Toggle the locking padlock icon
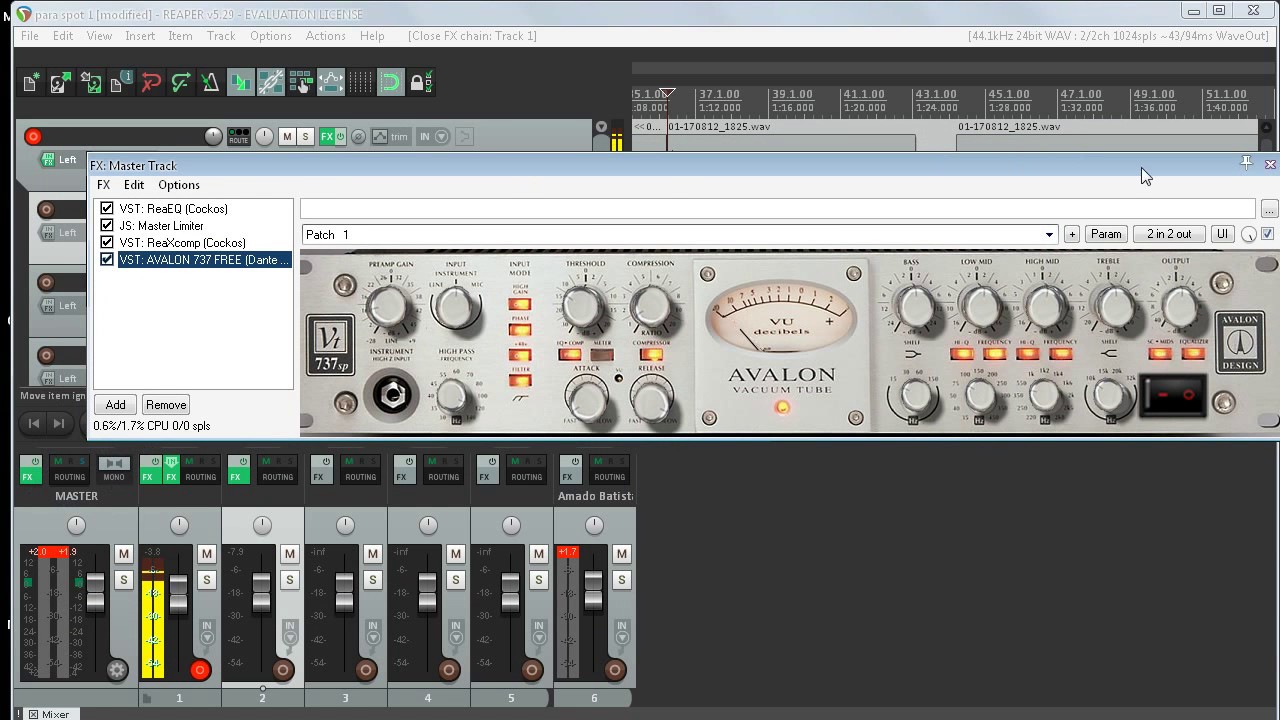The image size is (1280, 720). (420, 83)
